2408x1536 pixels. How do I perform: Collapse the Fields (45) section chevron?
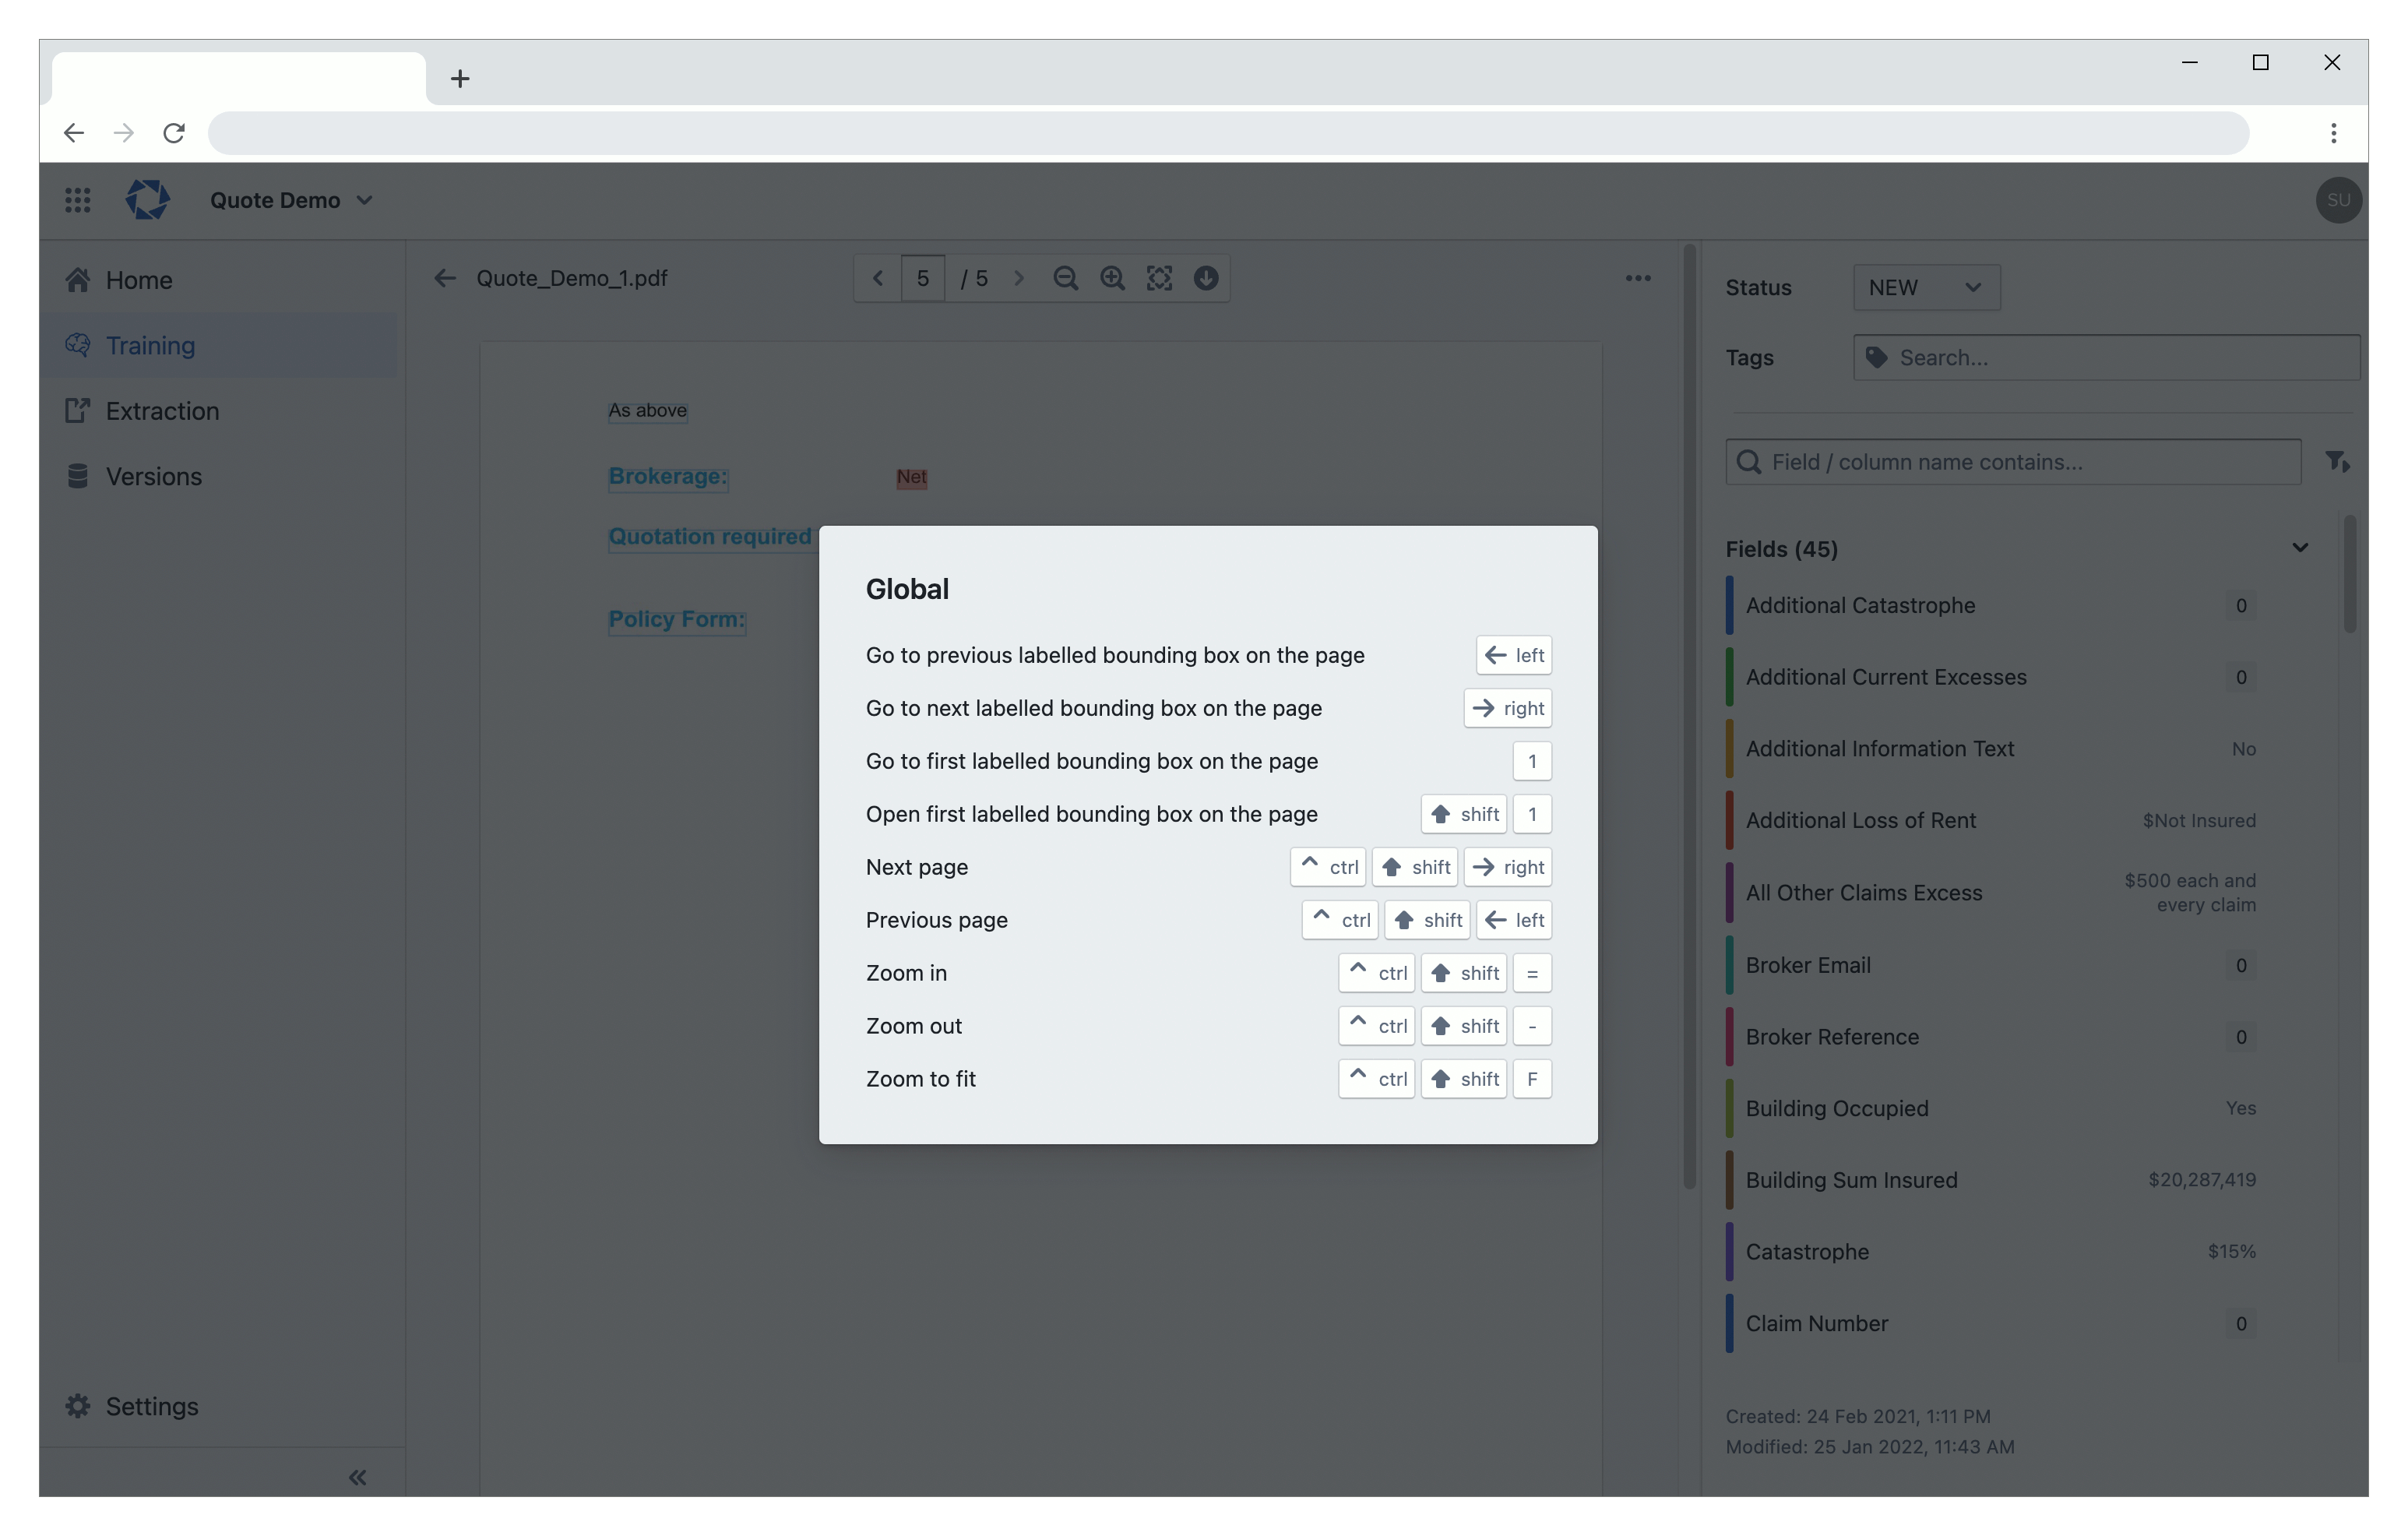2299,548
